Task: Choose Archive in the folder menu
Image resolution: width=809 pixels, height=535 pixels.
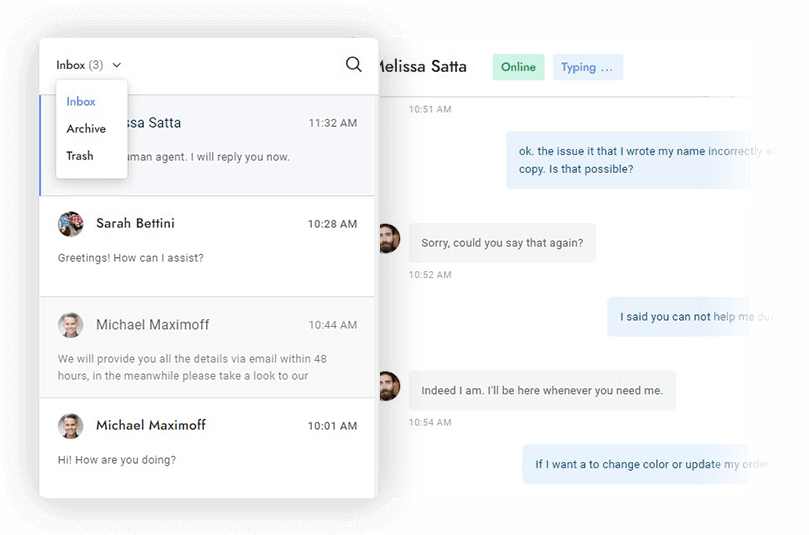Action: coord(86,129)
